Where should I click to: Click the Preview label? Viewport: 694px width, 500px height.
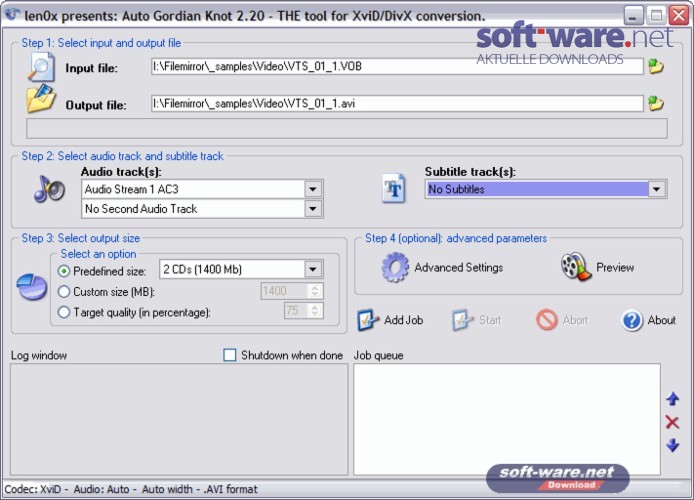(615, 267)
